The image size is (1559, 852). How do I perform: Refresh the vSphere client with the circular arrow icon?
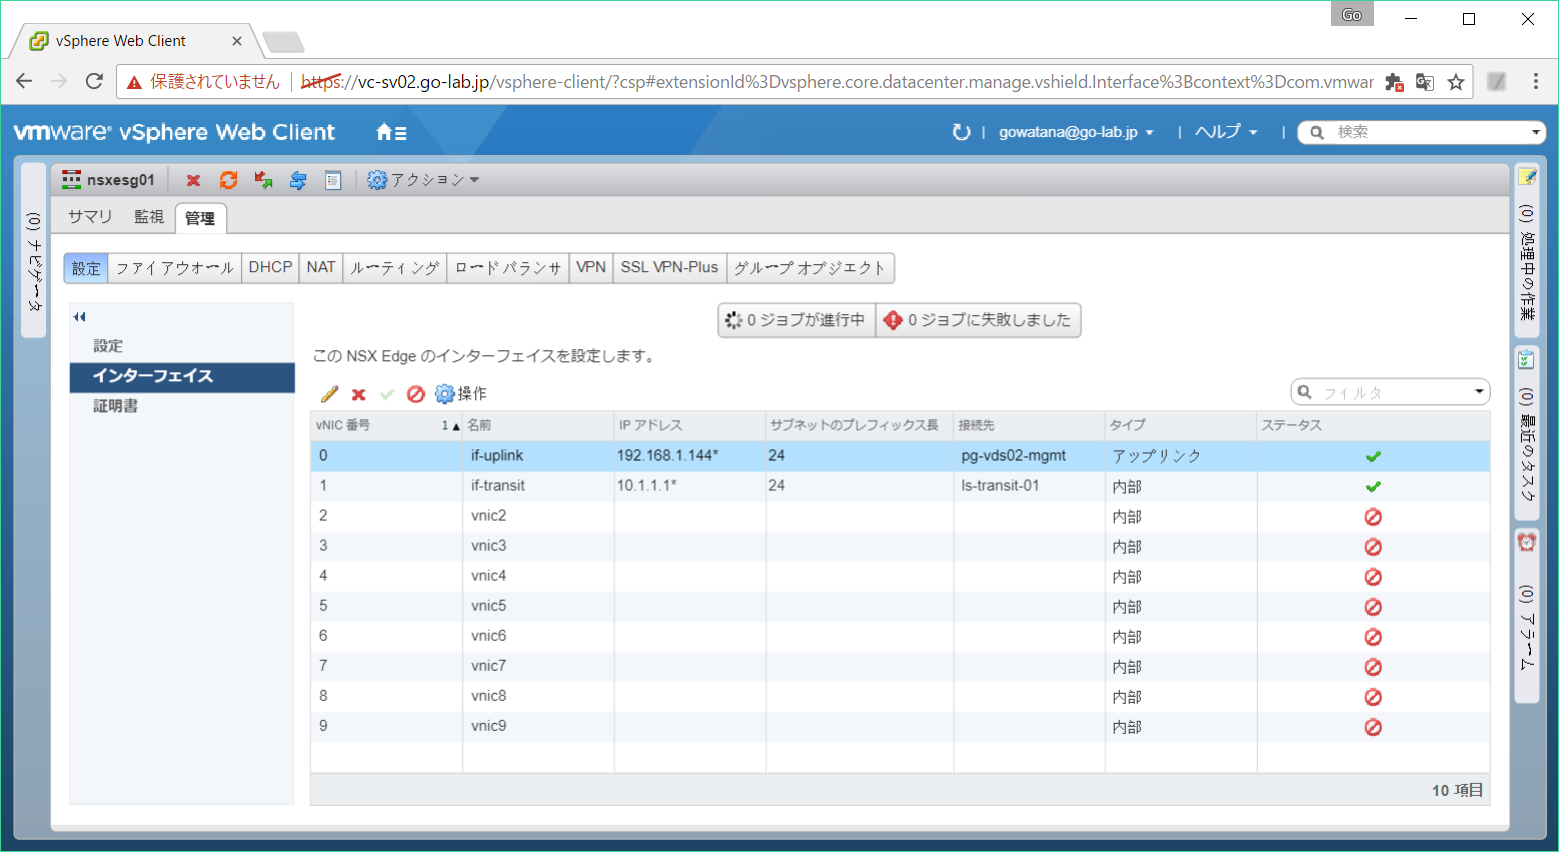tap(961, 132)
